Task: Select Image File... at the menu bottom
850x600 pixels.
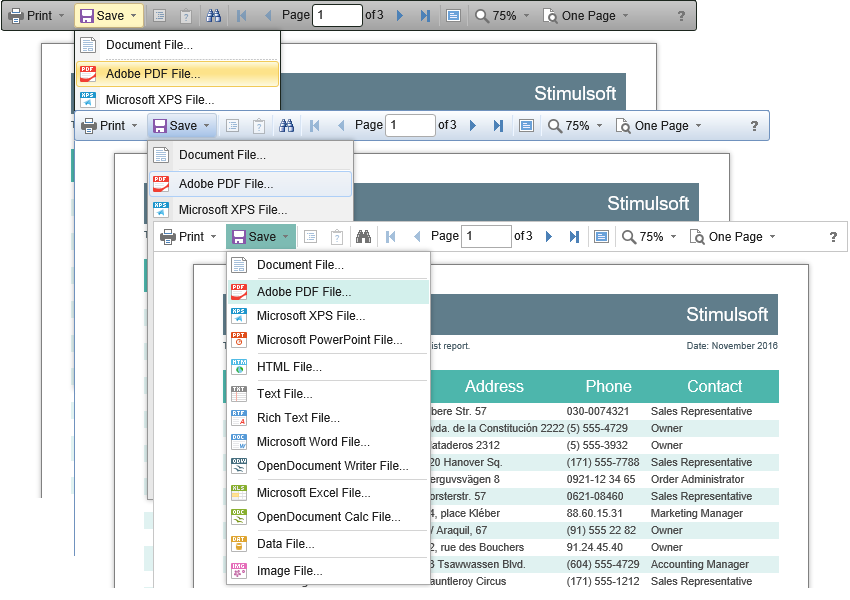Action: pyautogui.click(x=289, y=571)
